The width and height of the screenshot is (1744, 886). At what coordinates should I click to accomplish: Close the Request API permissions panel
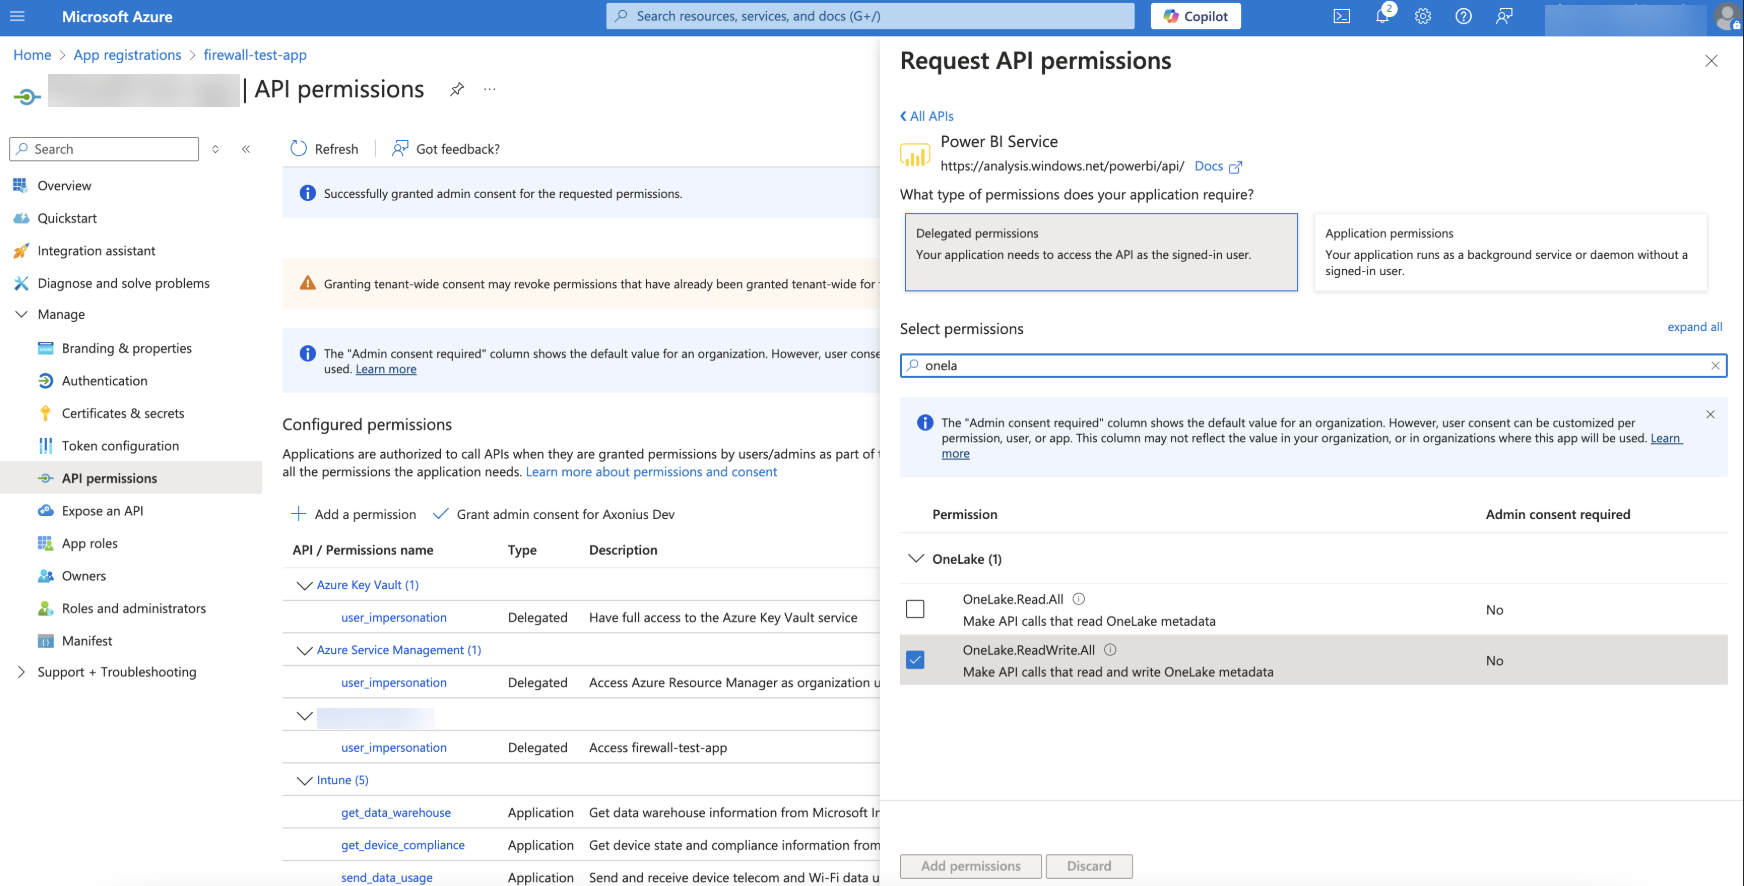pos(1711,61)
